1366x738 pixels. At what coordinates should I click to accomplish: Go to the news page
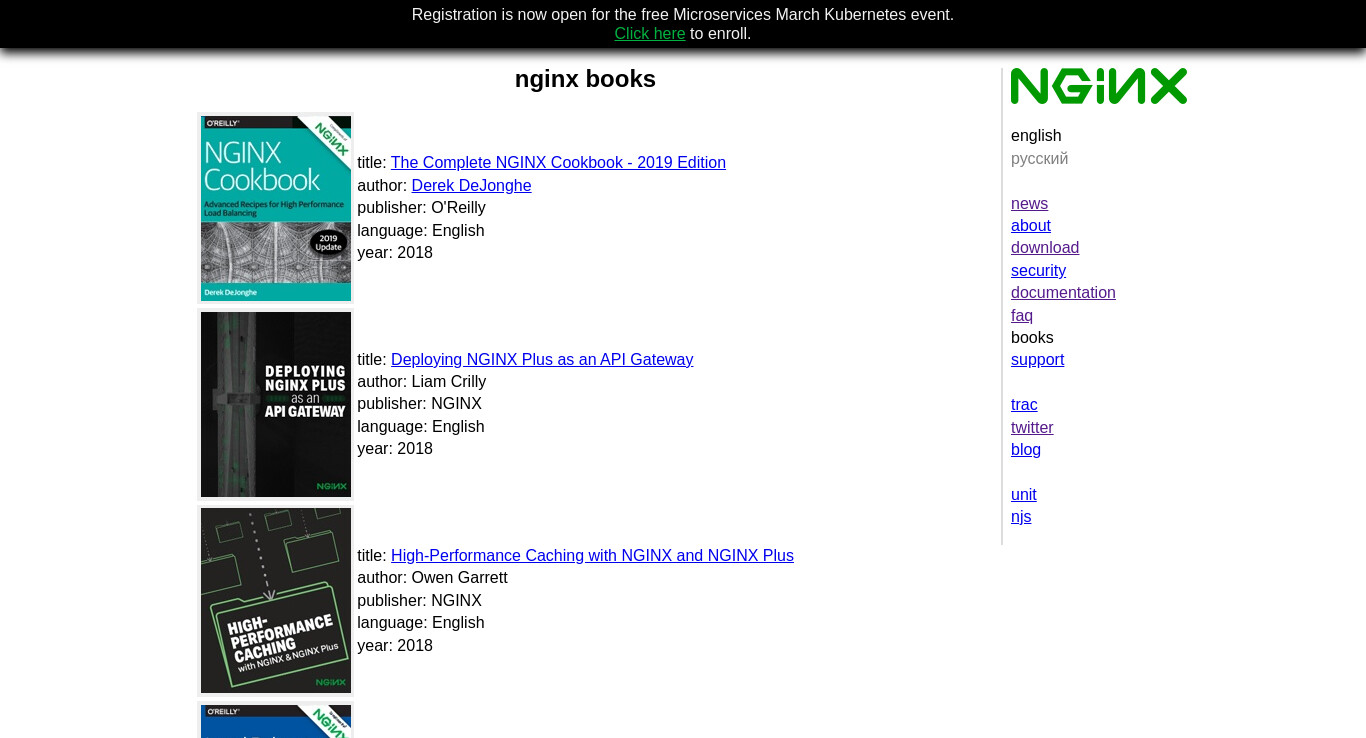(1029, 204)
